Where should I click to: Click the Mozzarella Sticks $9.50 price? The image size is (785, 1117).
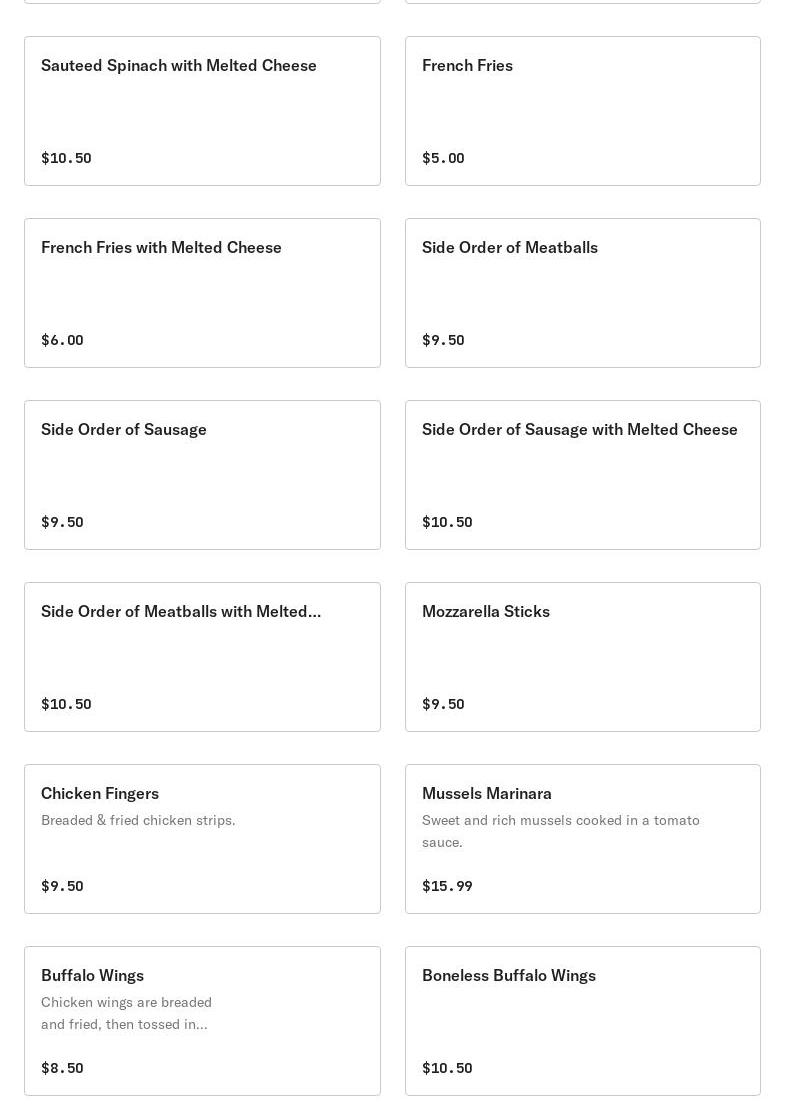(443, 704)
